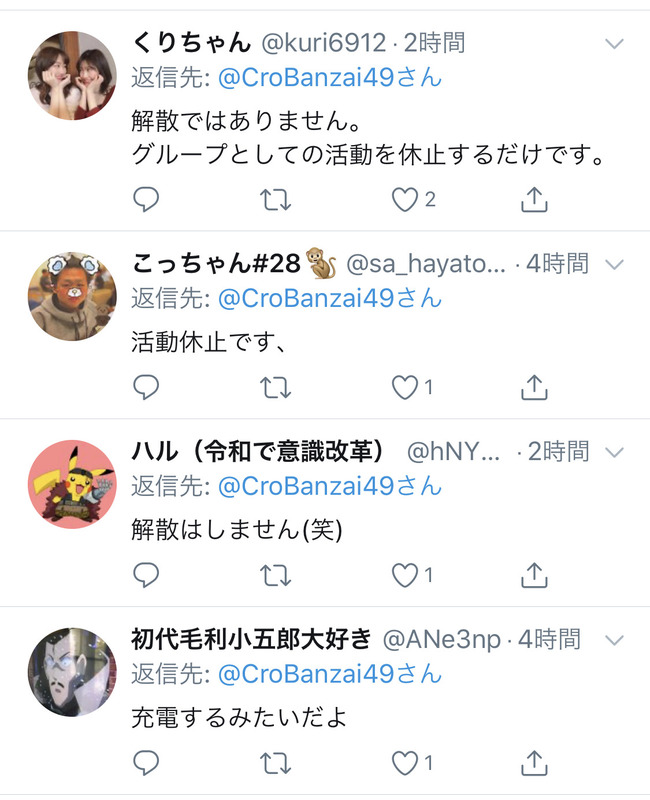Open @CroBanzai49 link in 初代毛利小五郎大好き's reply

click(330, 674)
